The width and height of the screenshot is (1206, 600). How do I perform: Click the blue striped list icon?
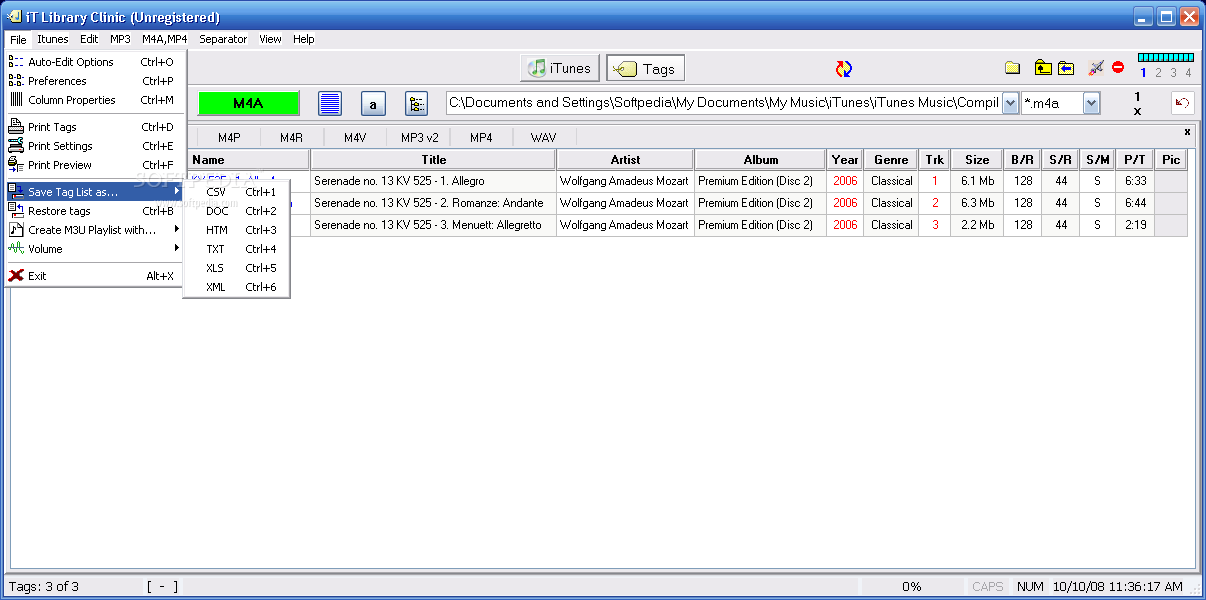[330, 104]
